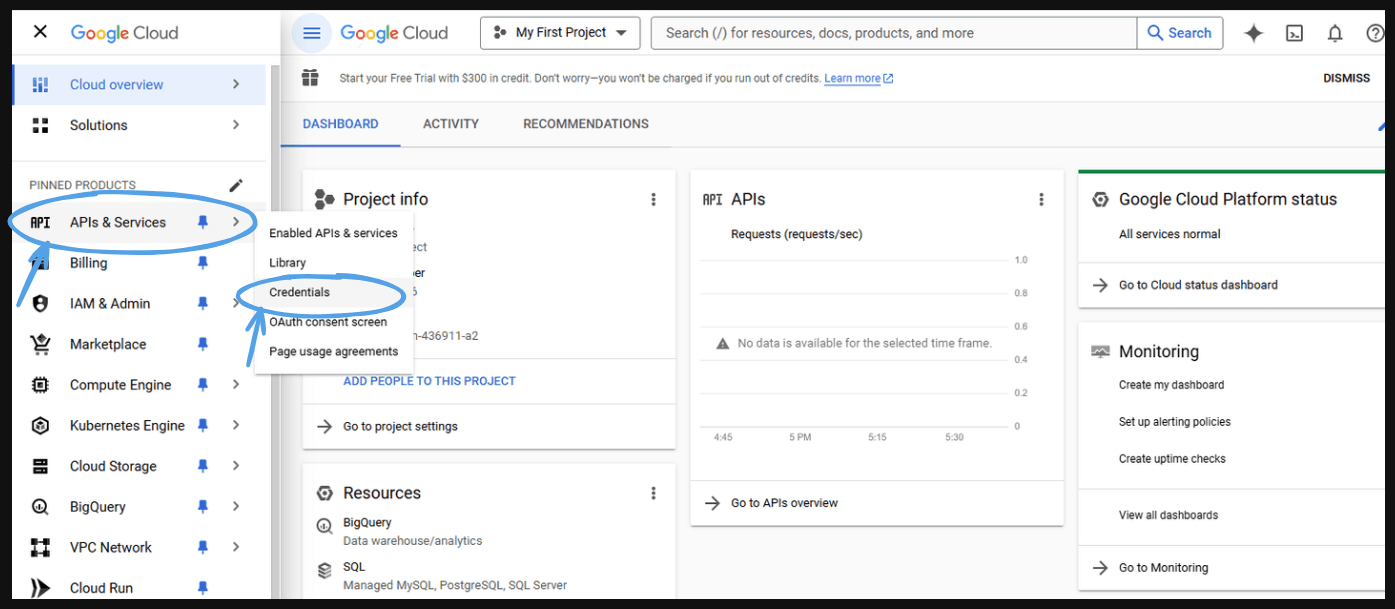This screenshot has height=609, width=1395.
Task: Open Gemini AI sparkle icon
Action: (1253, 33)
